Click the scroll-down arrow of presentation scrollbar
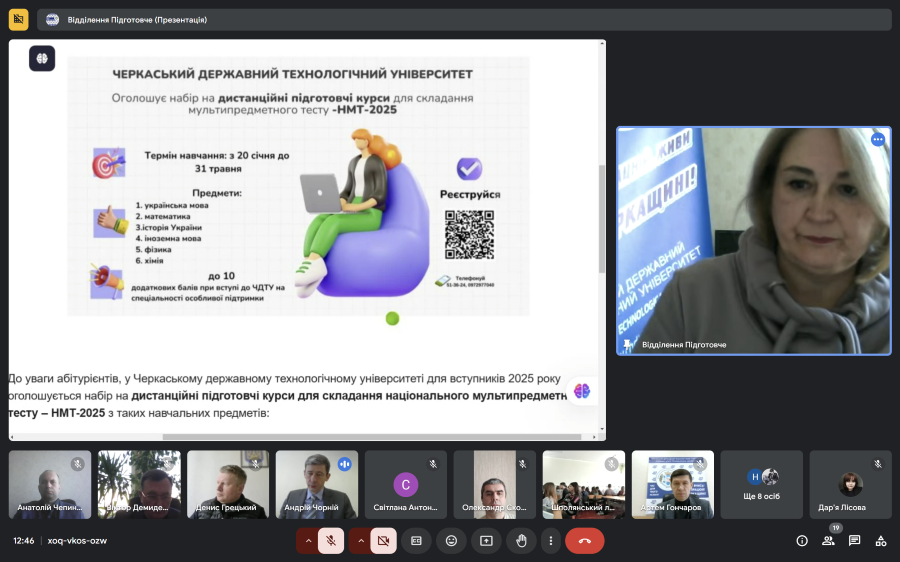This screenshot has width=900, height=562. [602, 429]
